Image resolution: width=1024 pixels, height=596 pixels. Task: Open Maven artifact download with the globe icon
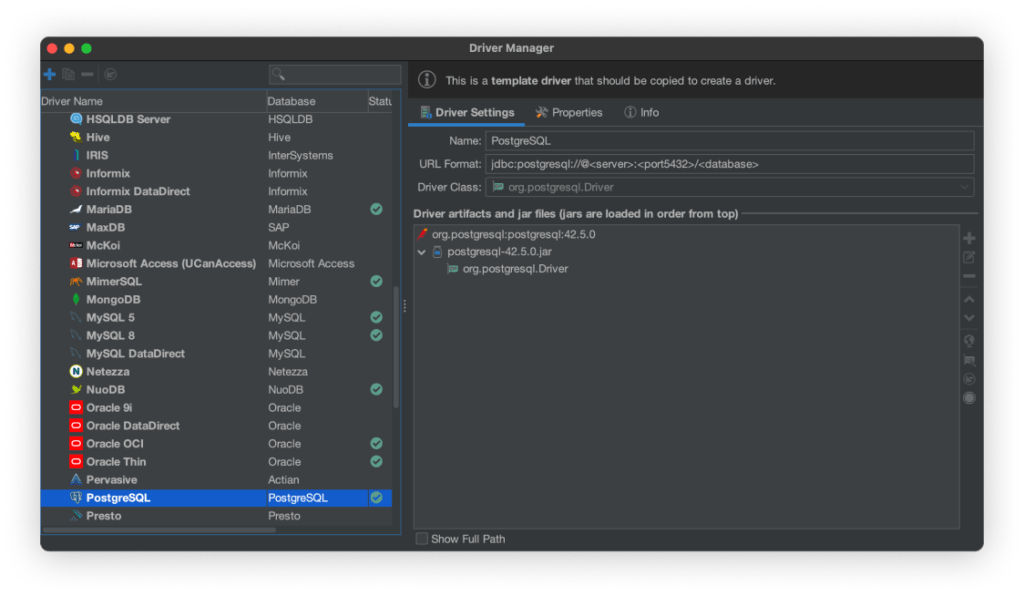tap(969, 340)
